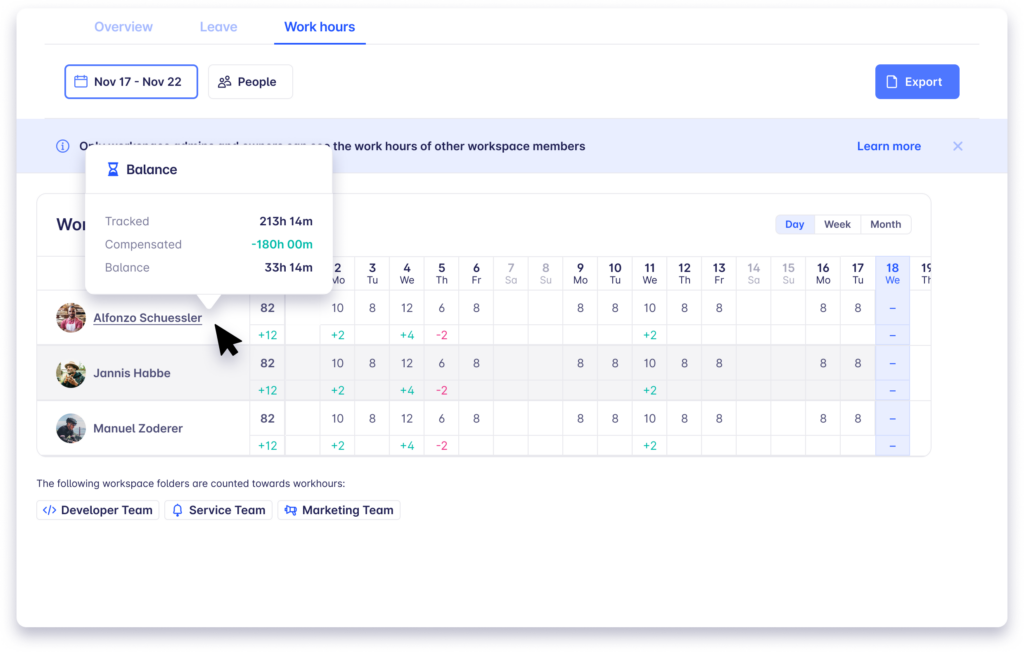The image size is (1024, 652).
Task: Open Alfonzo Schuessler's profile link
Action: click(x=147, y=318)
